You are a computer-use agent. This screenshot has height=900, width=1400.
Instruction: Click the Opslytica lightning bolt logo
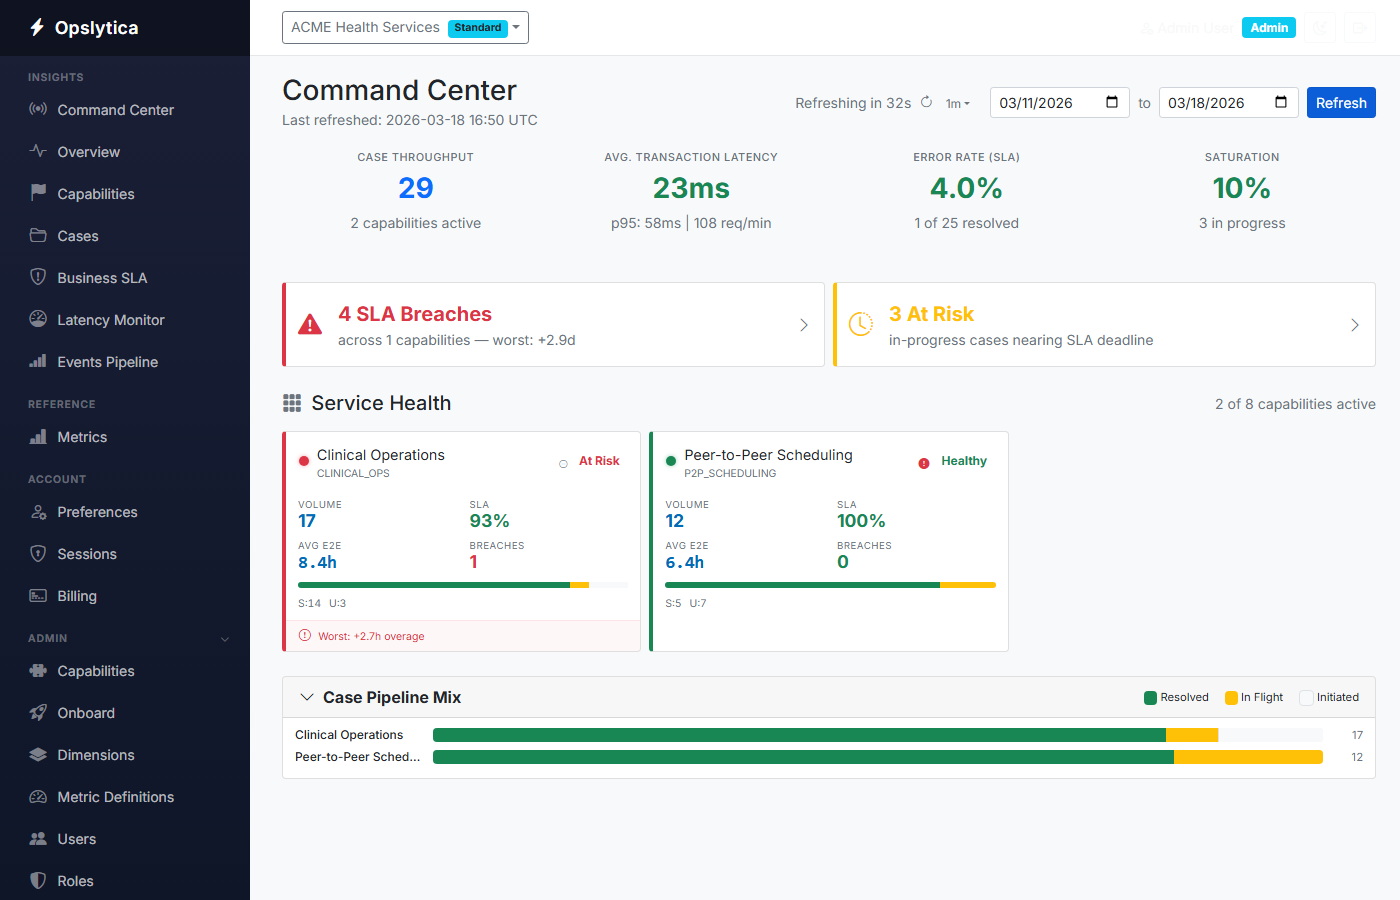pos(36,27)
